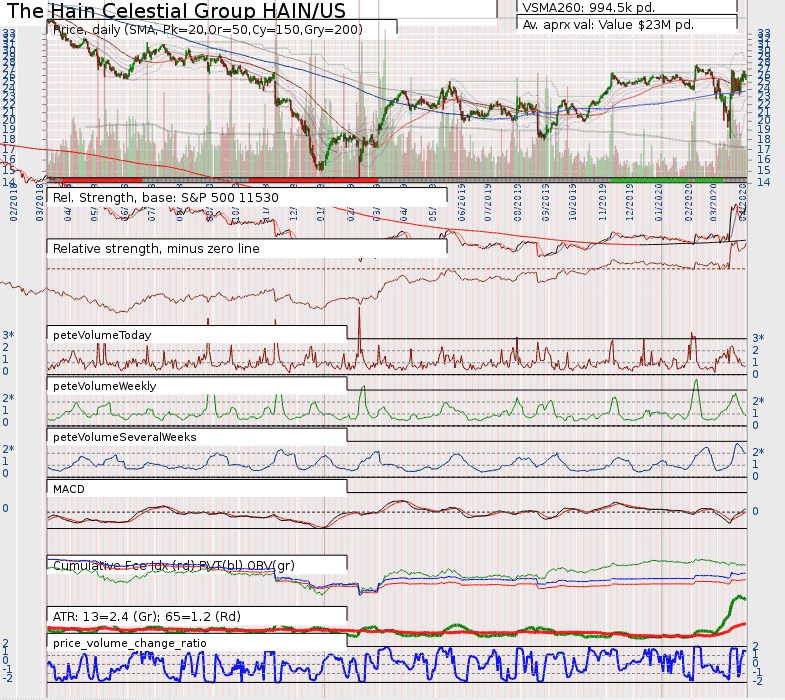Select the 'price_volume_change_ratio' panel label

(129, 643)
